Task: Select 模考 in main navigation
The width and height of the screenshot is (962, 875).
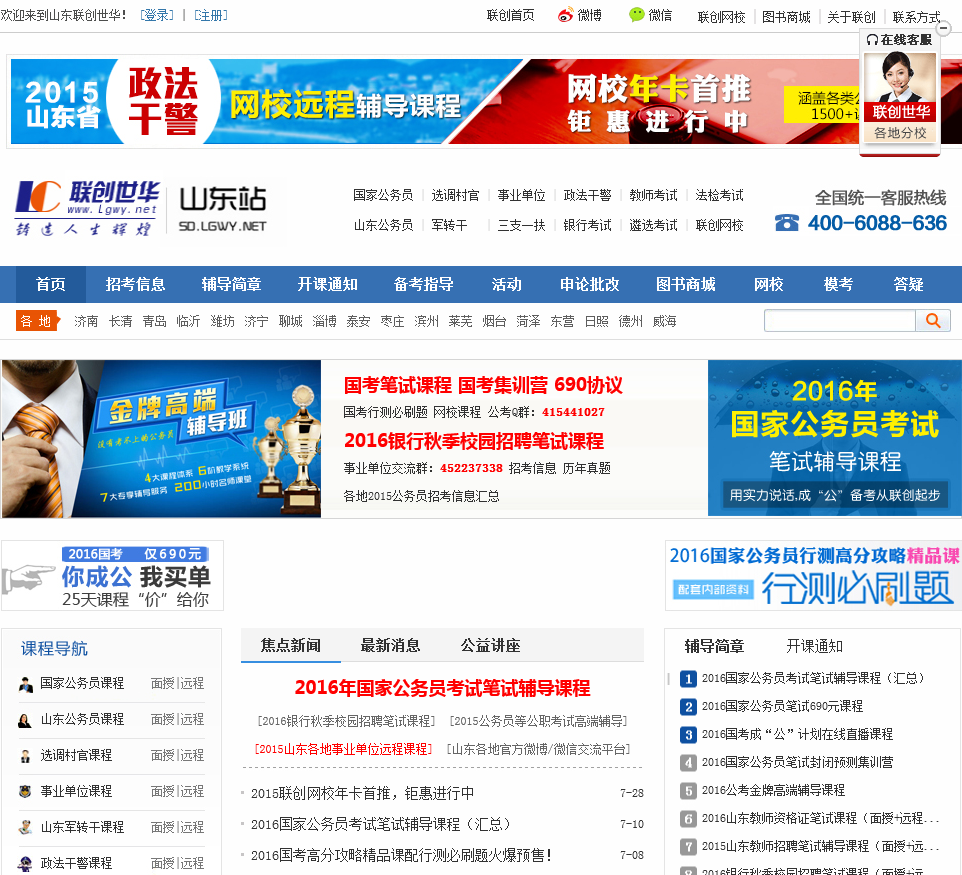Action: [838, 284]
